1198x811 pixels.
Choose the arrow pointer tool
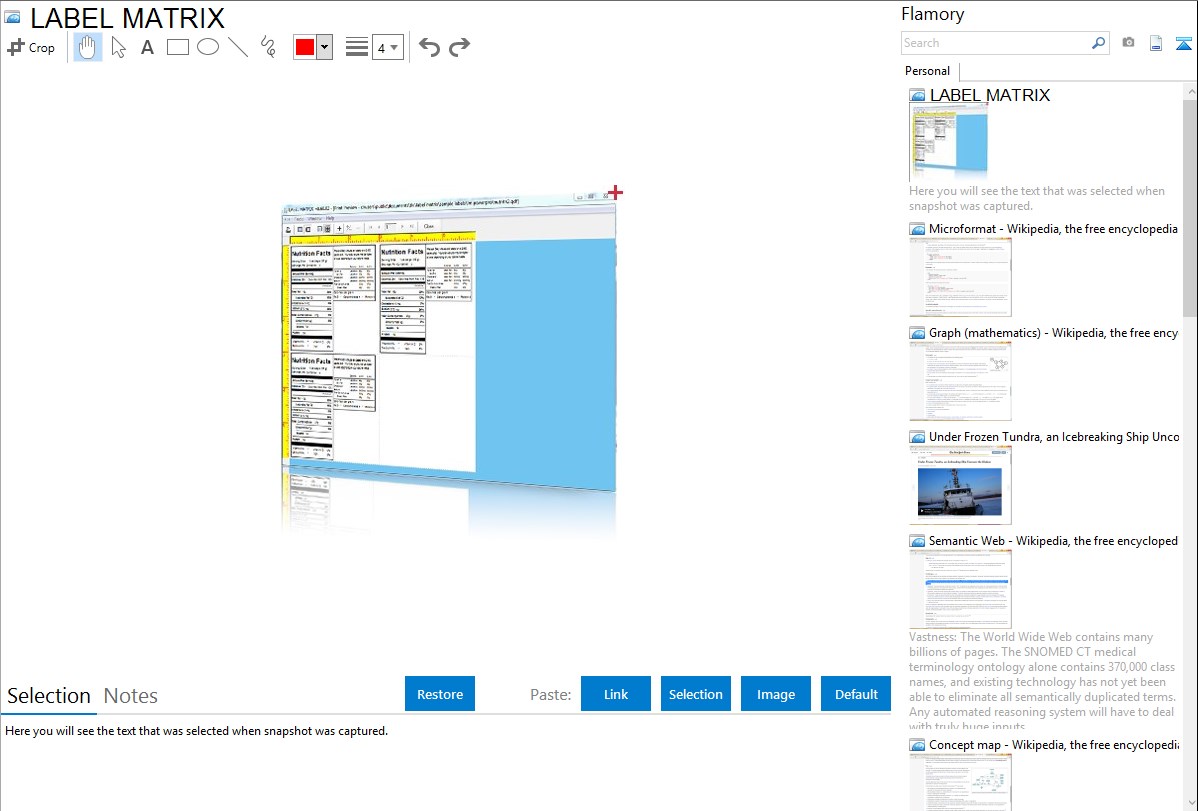[118, 47]
